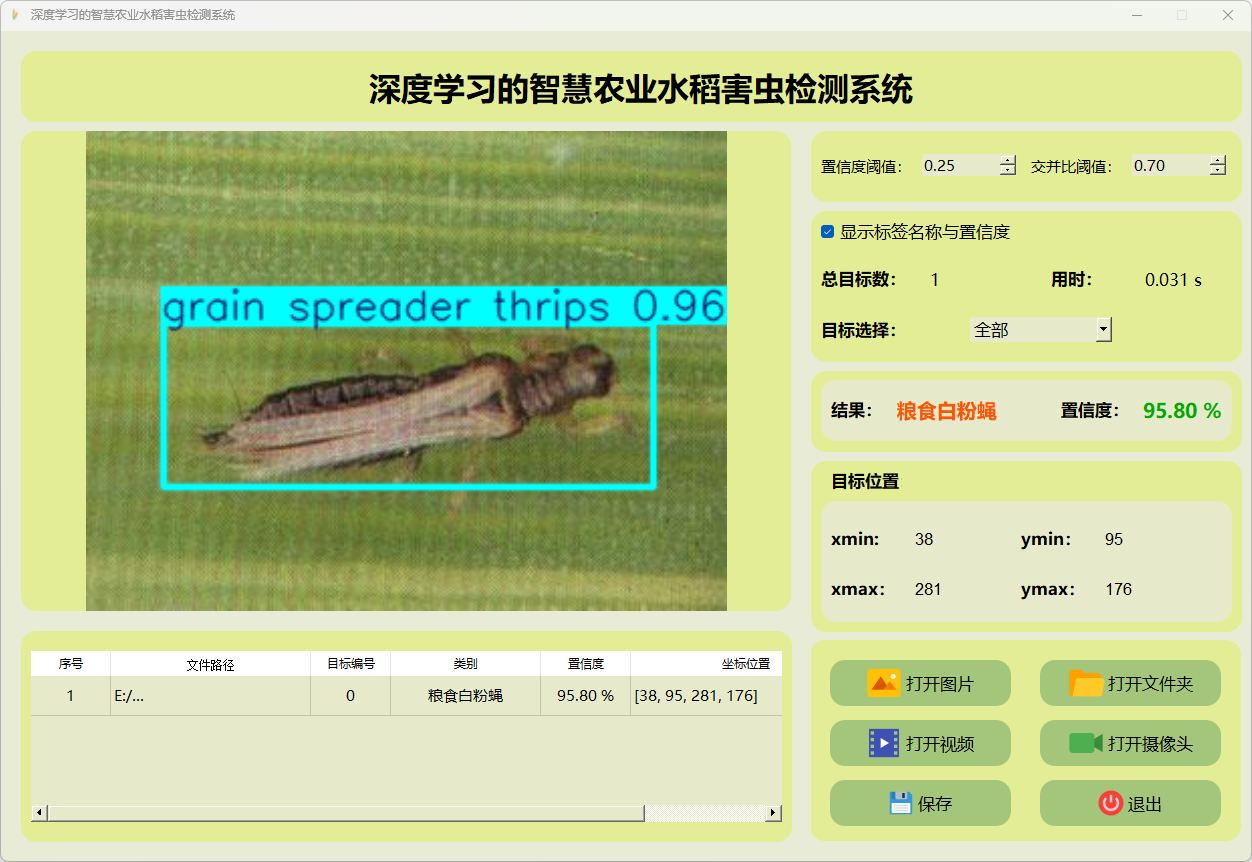Click the ymin value 95
Image resolution: width=1252 pixels, height=862 pixels.
[x=1114, y=540]
